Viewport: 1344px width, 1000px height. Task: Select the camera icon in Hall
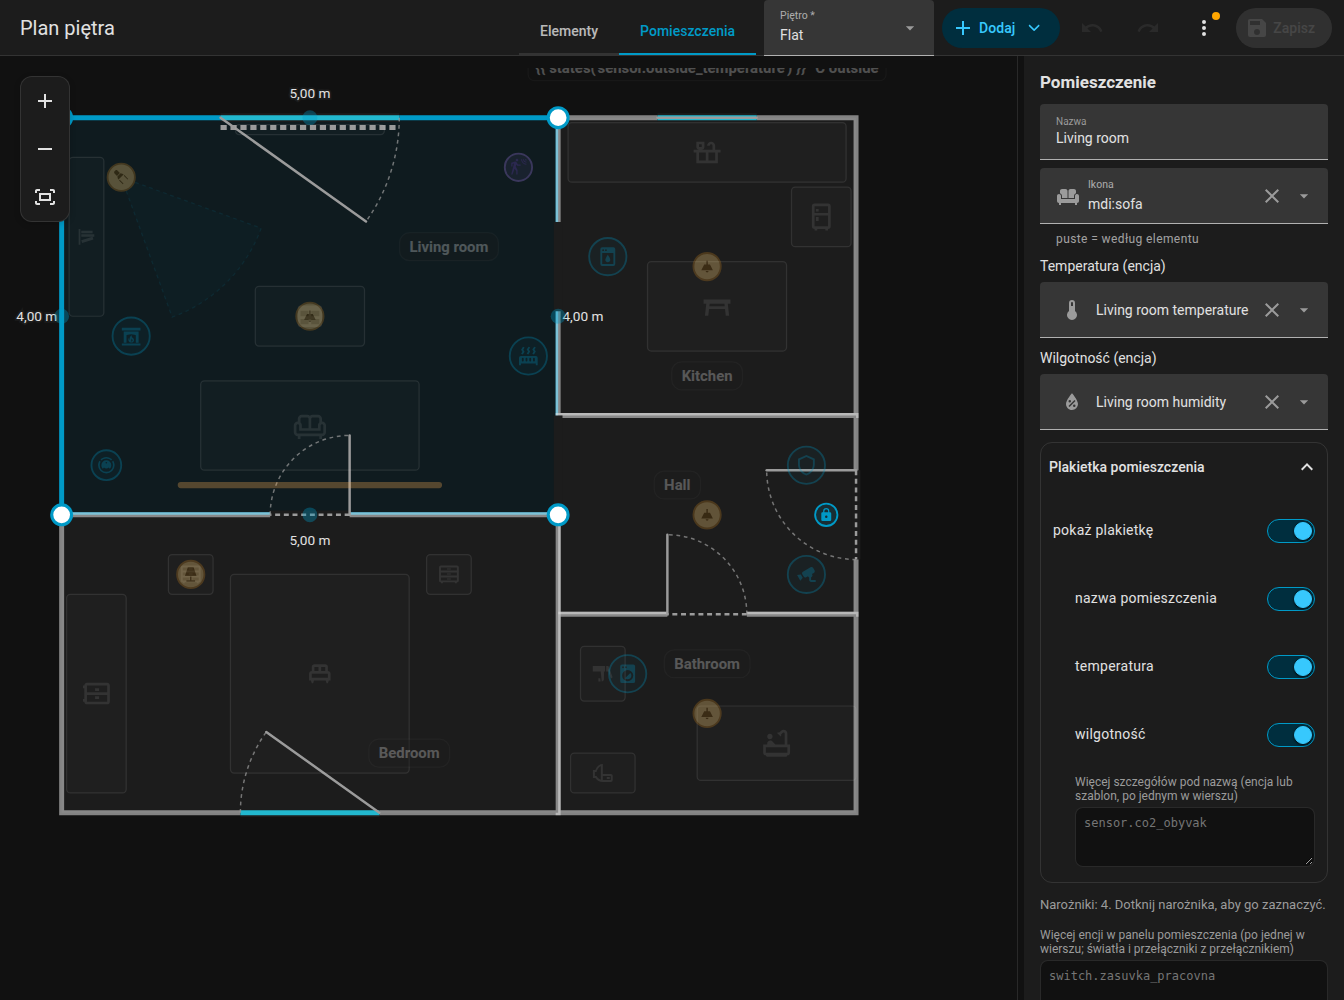click(806, 574)
